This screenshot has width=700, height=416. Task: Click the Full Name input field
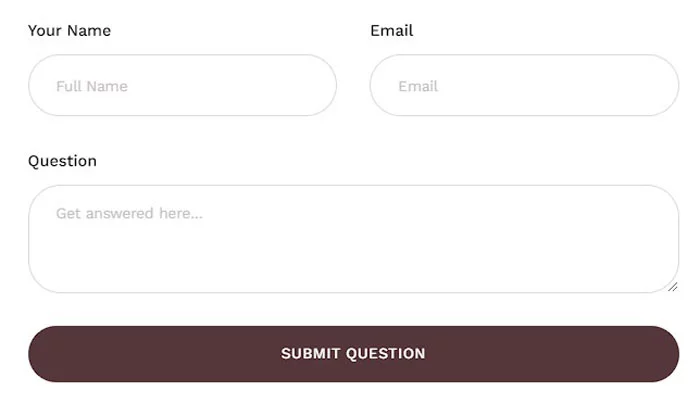click(x=182, y=86)
